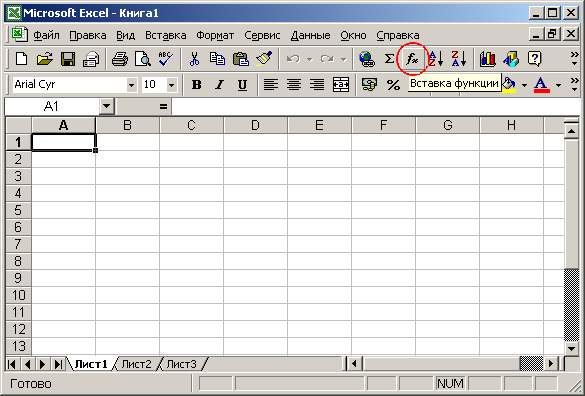Open the Правка menu
The width and height of the screenshot is (585, 396).
tap(88, 35)
